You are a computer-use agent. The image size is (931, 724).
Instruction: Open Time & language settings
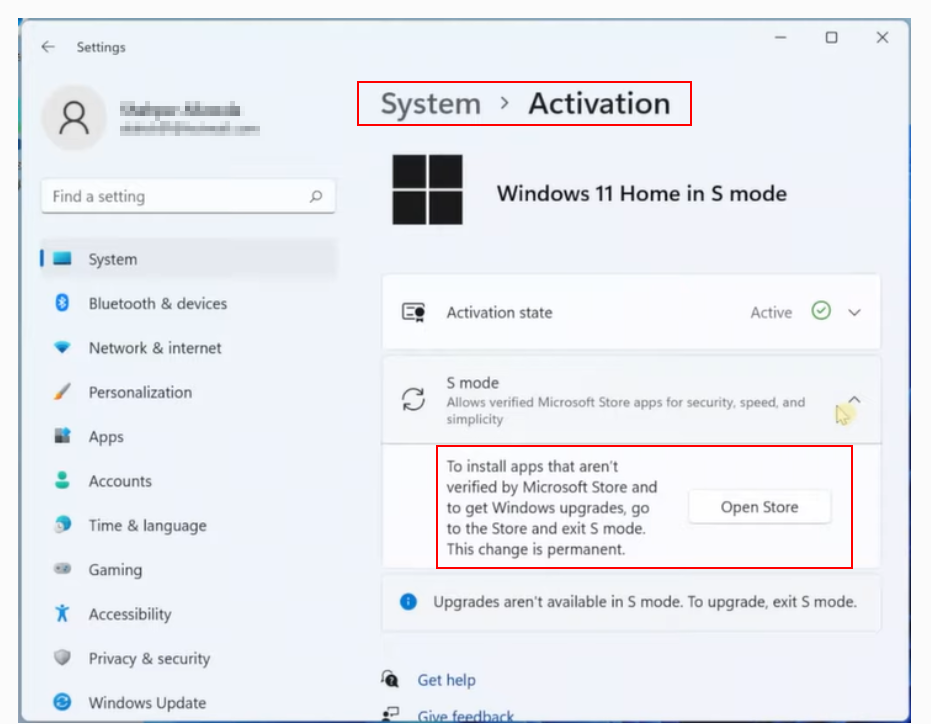click(189, 524)
